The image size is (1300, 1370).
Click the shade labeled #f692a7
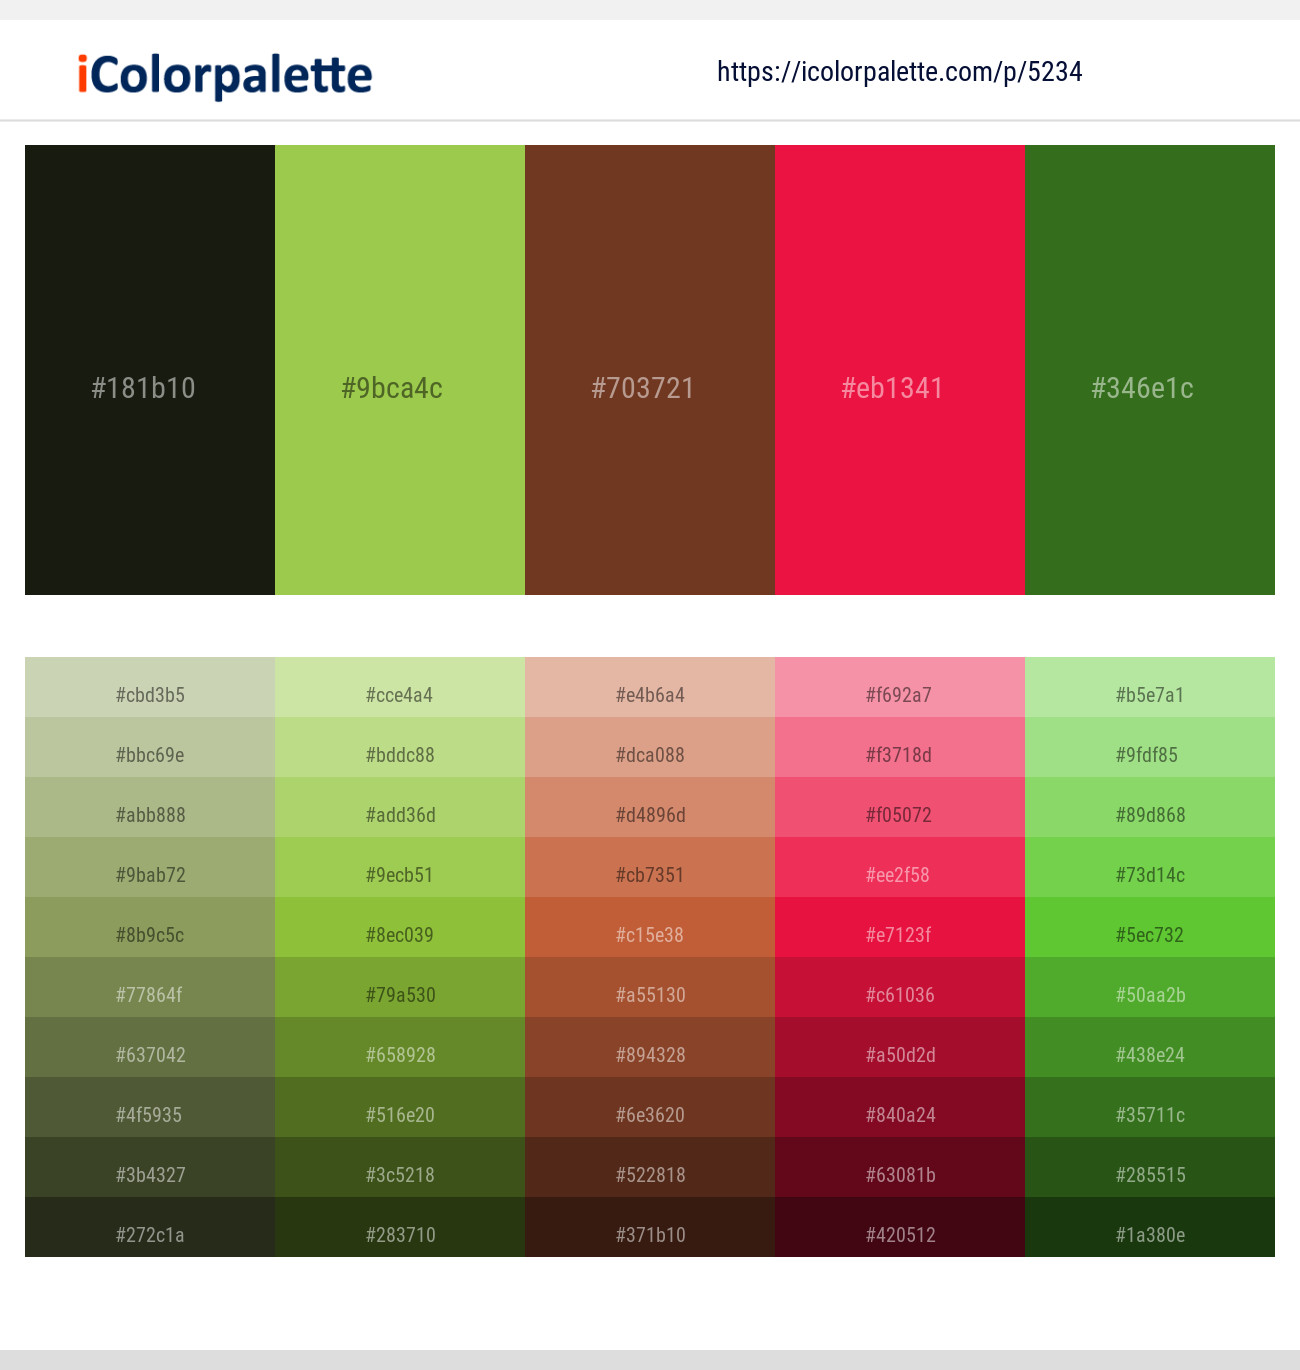899,694
